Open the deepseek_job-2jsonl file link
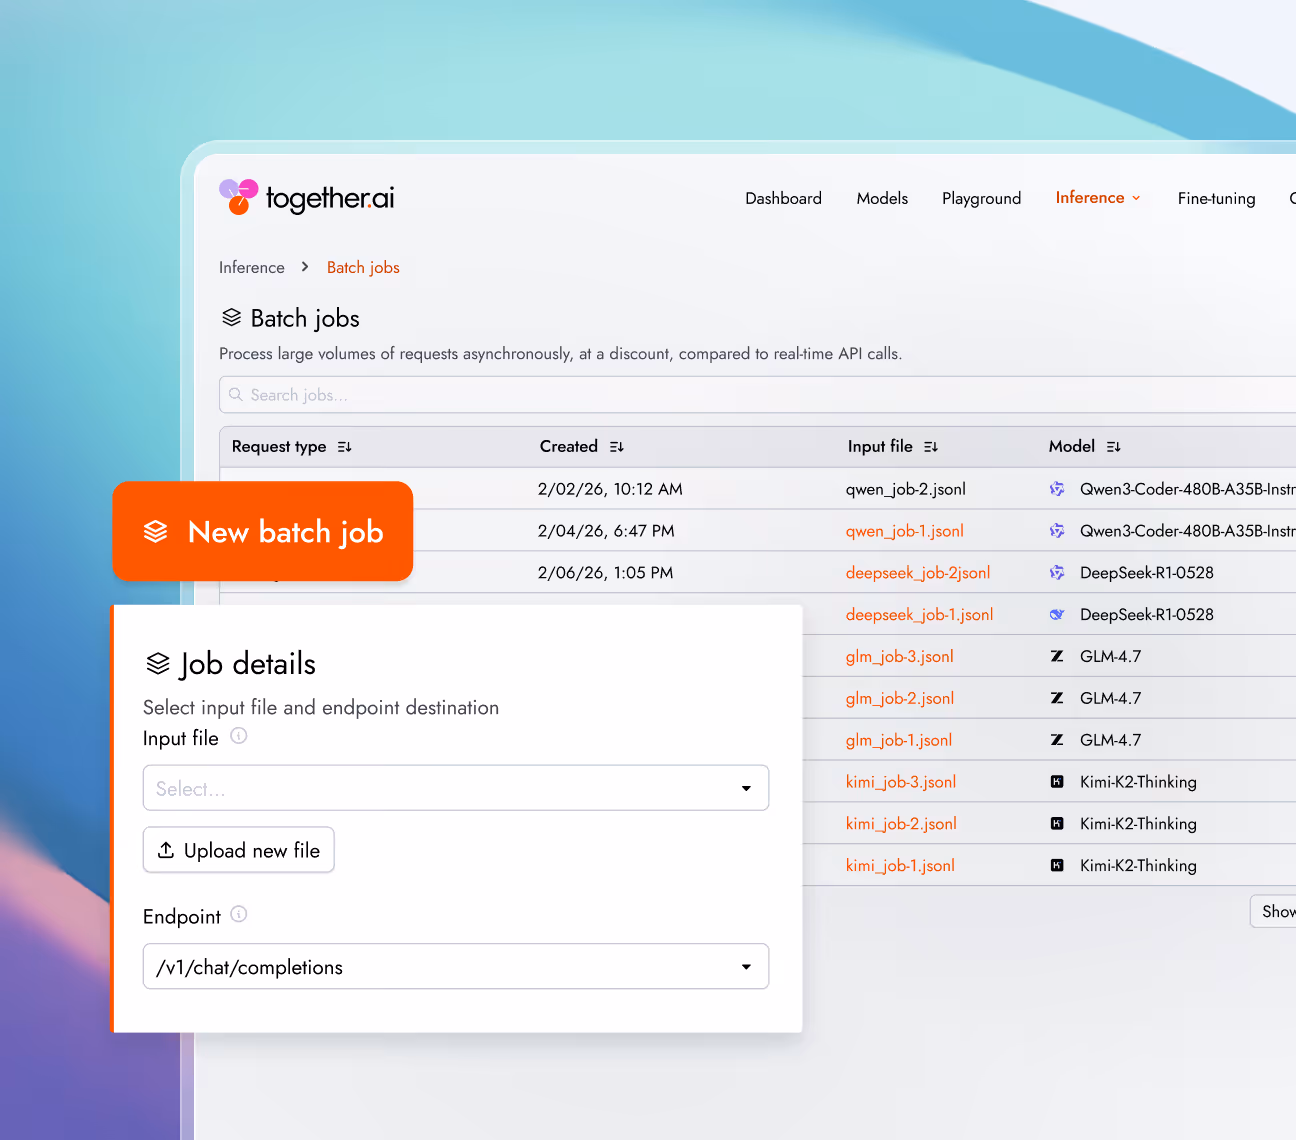Image resolution: width=1296 pixels, height=1140 pixels. [918, 573]
